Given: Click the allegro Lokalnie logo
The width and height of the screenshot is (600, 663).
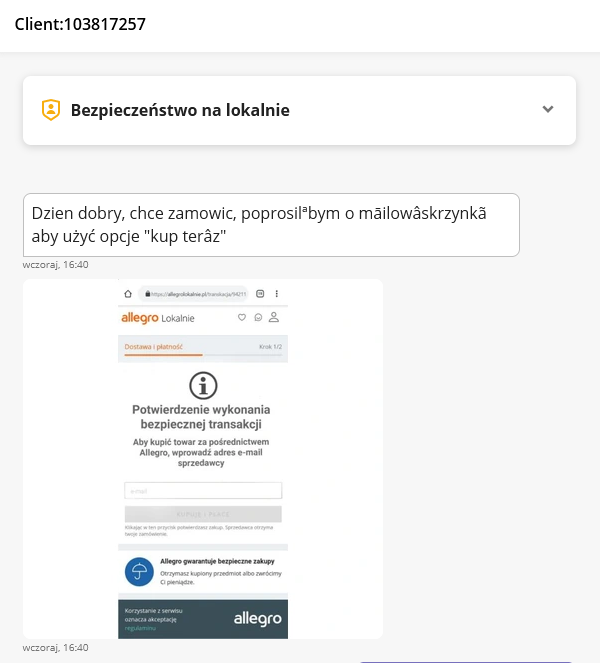Looking at the screenshot, I should [x=159, y=318].
